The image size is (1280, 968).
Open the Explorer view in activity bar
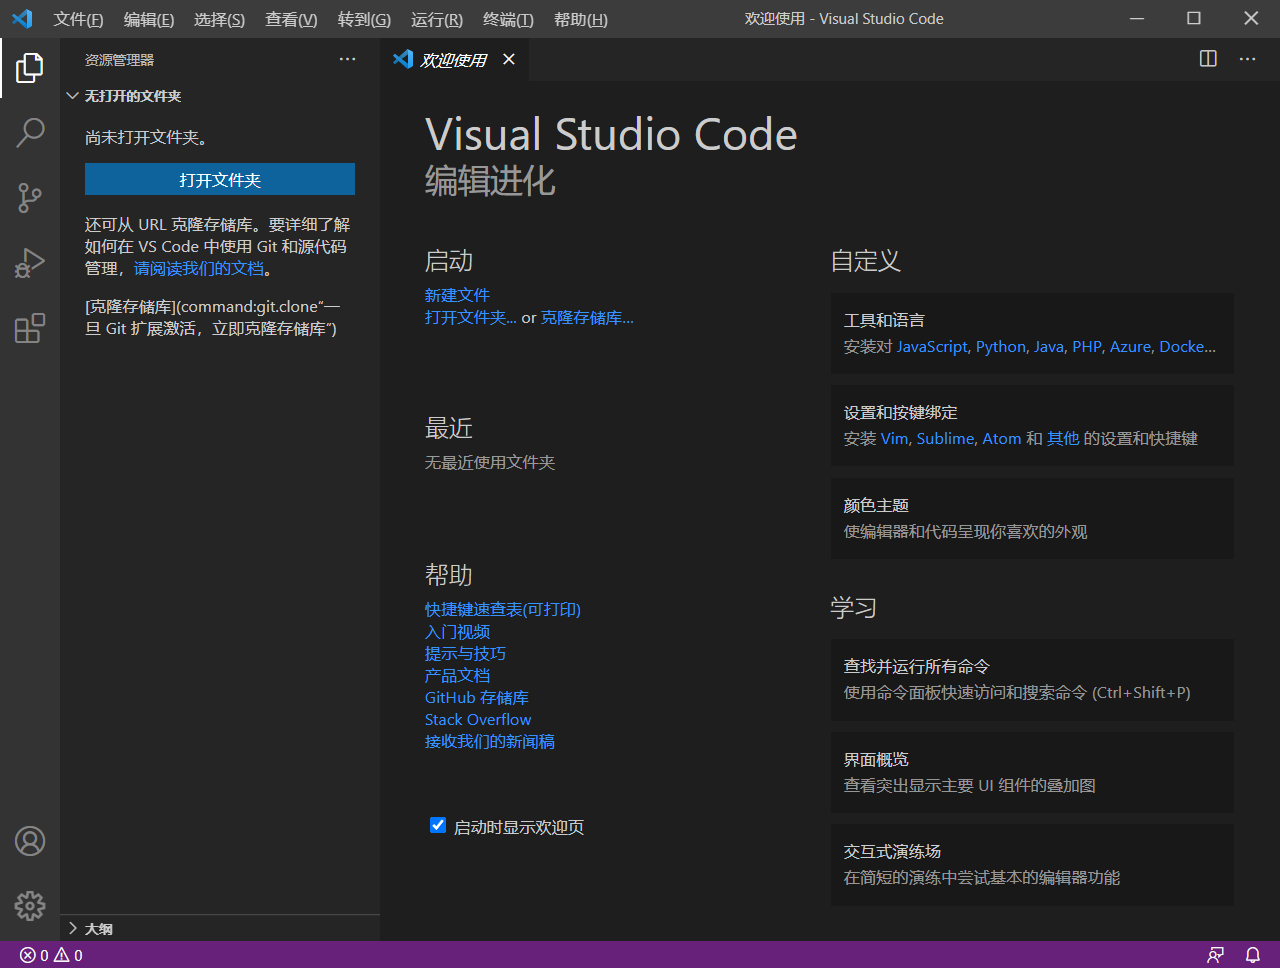pos(30,68)
